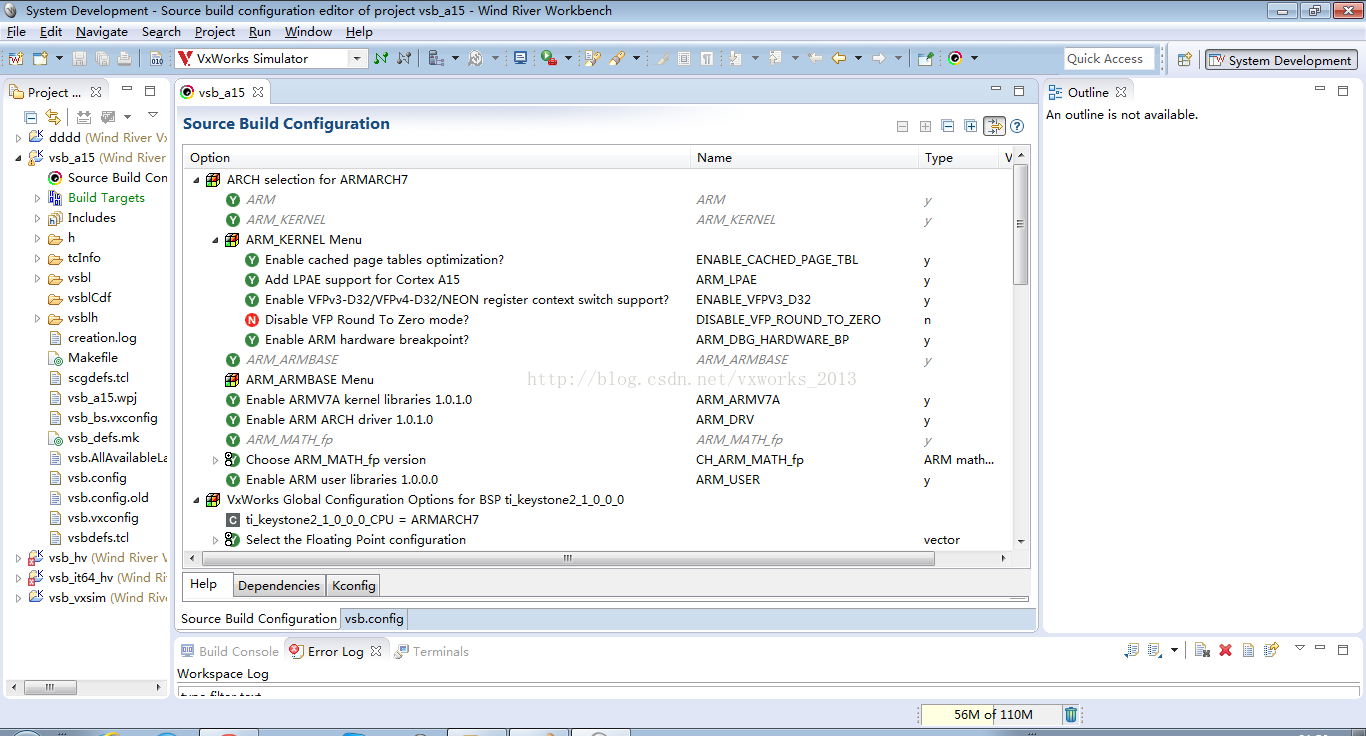Toggle Y on Add LPAE support for Cortex A15
This screenshot has width=1366, height=736.
pyautogui.click(x=252, y=280)
